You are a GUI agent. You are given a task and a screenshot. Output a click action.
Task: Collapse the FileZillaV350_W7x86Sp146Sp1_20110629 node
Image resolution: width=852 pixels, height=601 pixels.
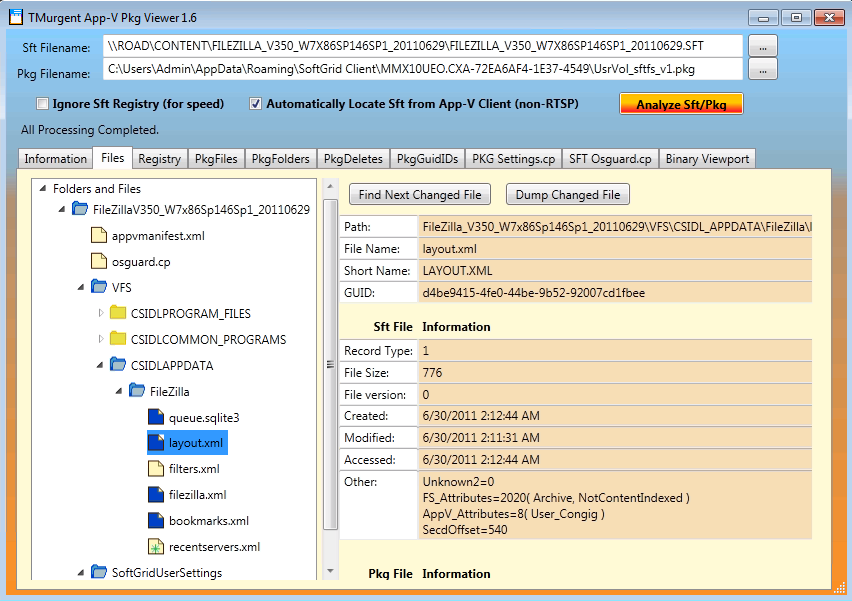pyautogui.click(x=62, y=209)
